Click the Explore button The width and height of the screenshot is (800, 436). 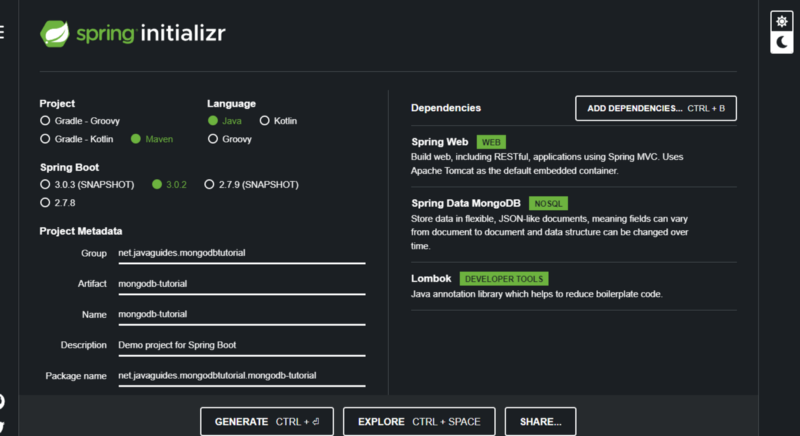click(x=419, y=422)
